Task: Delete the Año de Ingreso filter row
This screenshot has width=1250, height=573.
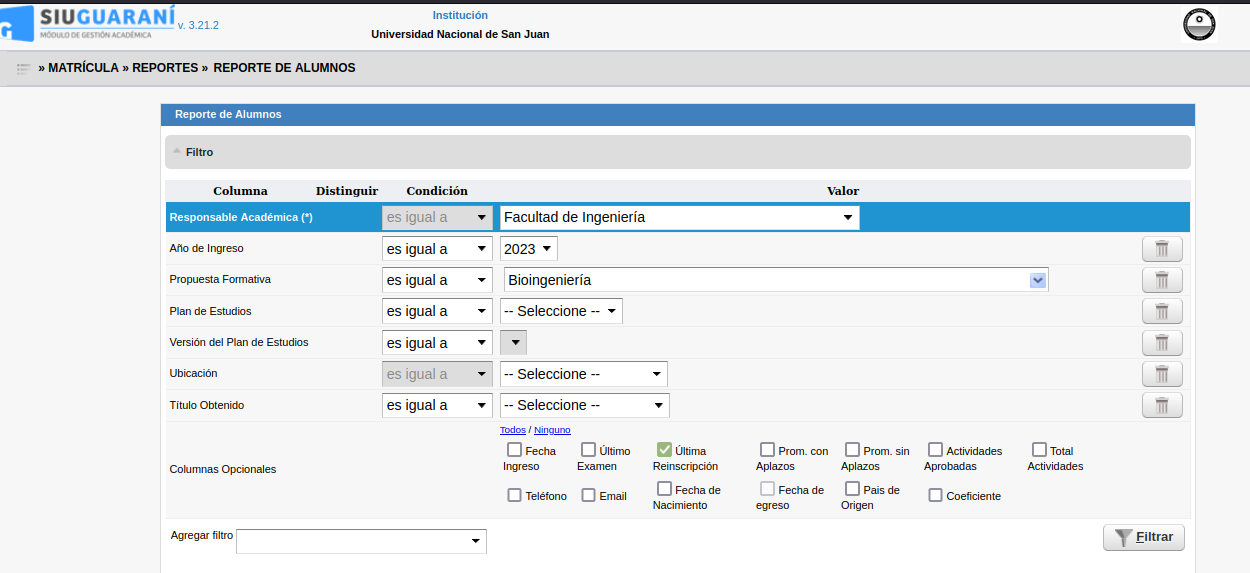Action: 1161,249
